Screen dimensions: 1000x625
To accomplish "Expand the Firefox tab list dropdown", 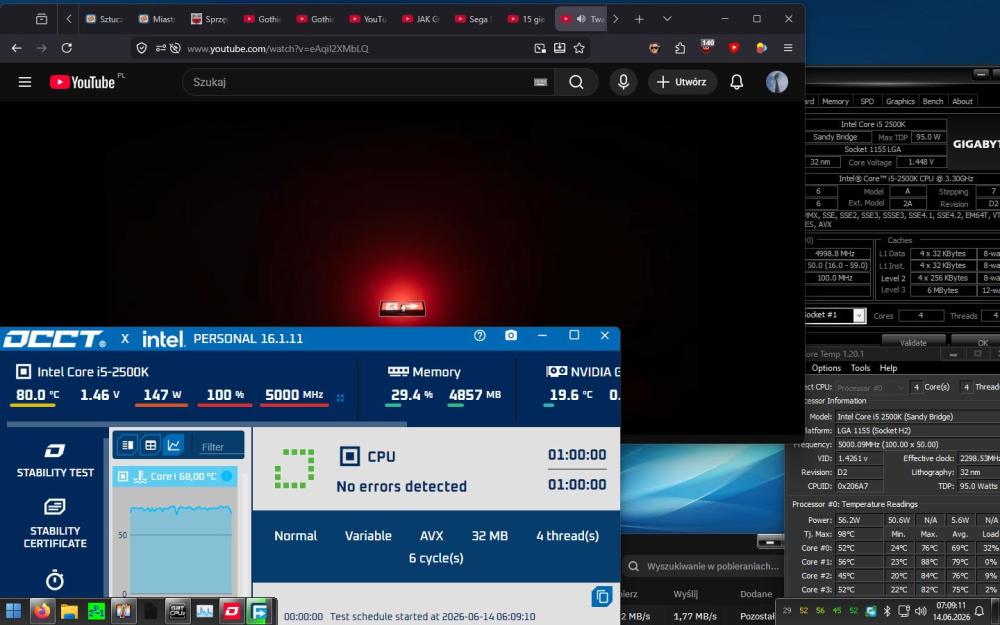I will (x=667, y=19).
